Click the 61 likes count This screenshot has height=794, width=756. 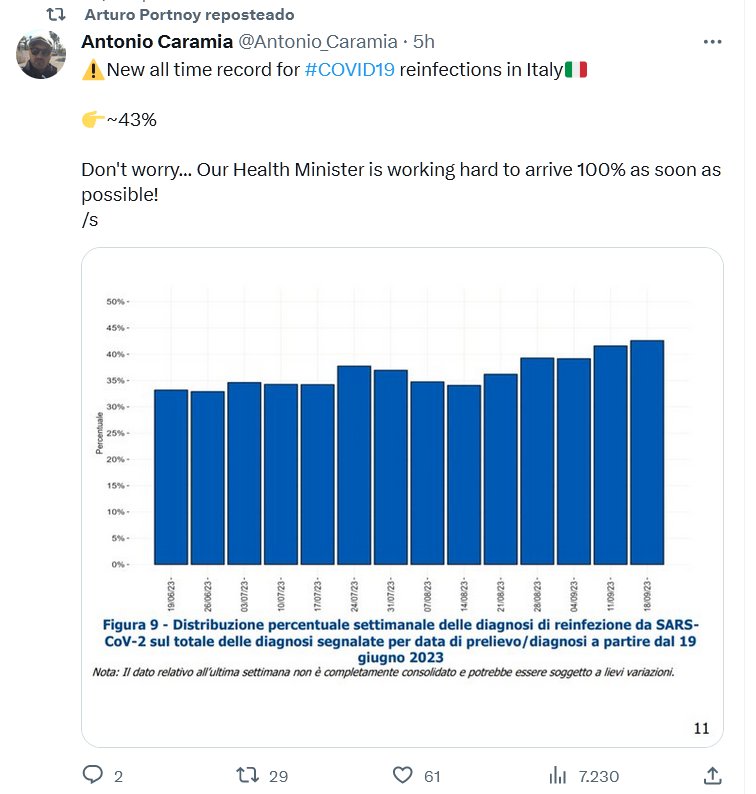[432, 775]
